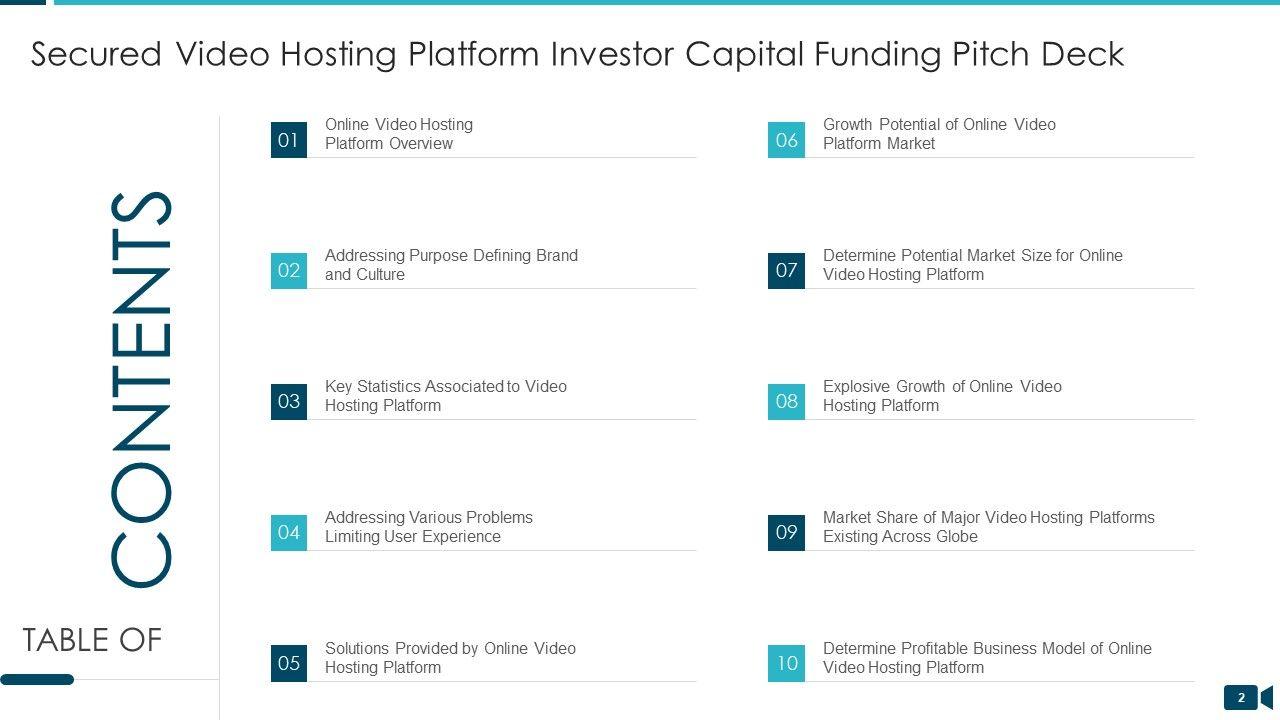The width and height of the screenshot is (1280, 720).
Task: Select the 05 numbered square
Action: coord(289,663)
